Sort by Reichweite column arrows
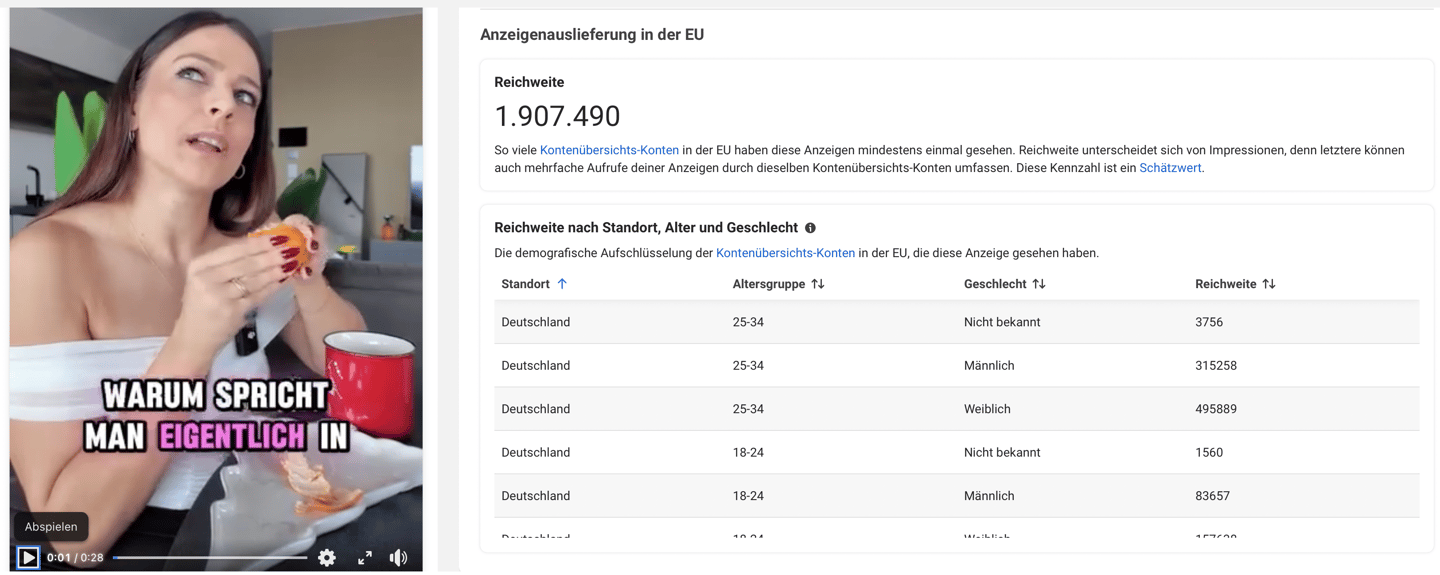 click(1269, 284)
